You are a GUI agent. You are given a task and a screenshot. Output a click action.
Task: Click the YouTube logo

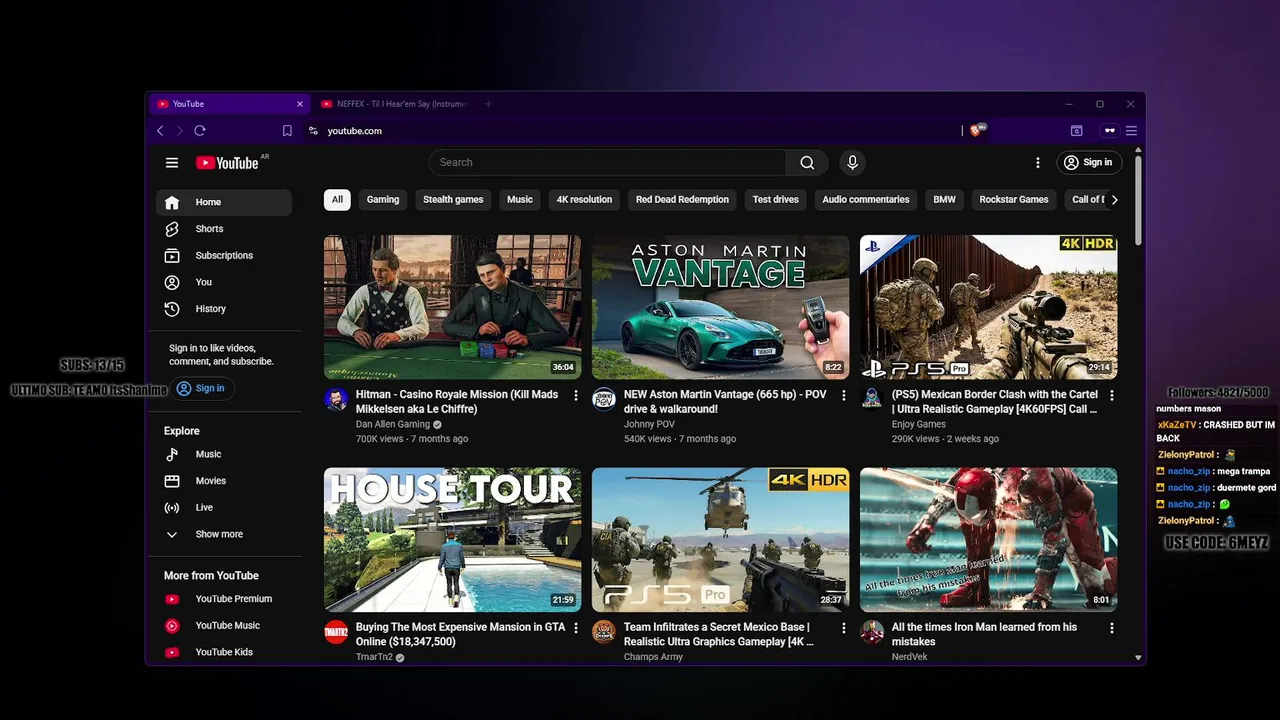point(227,163)
